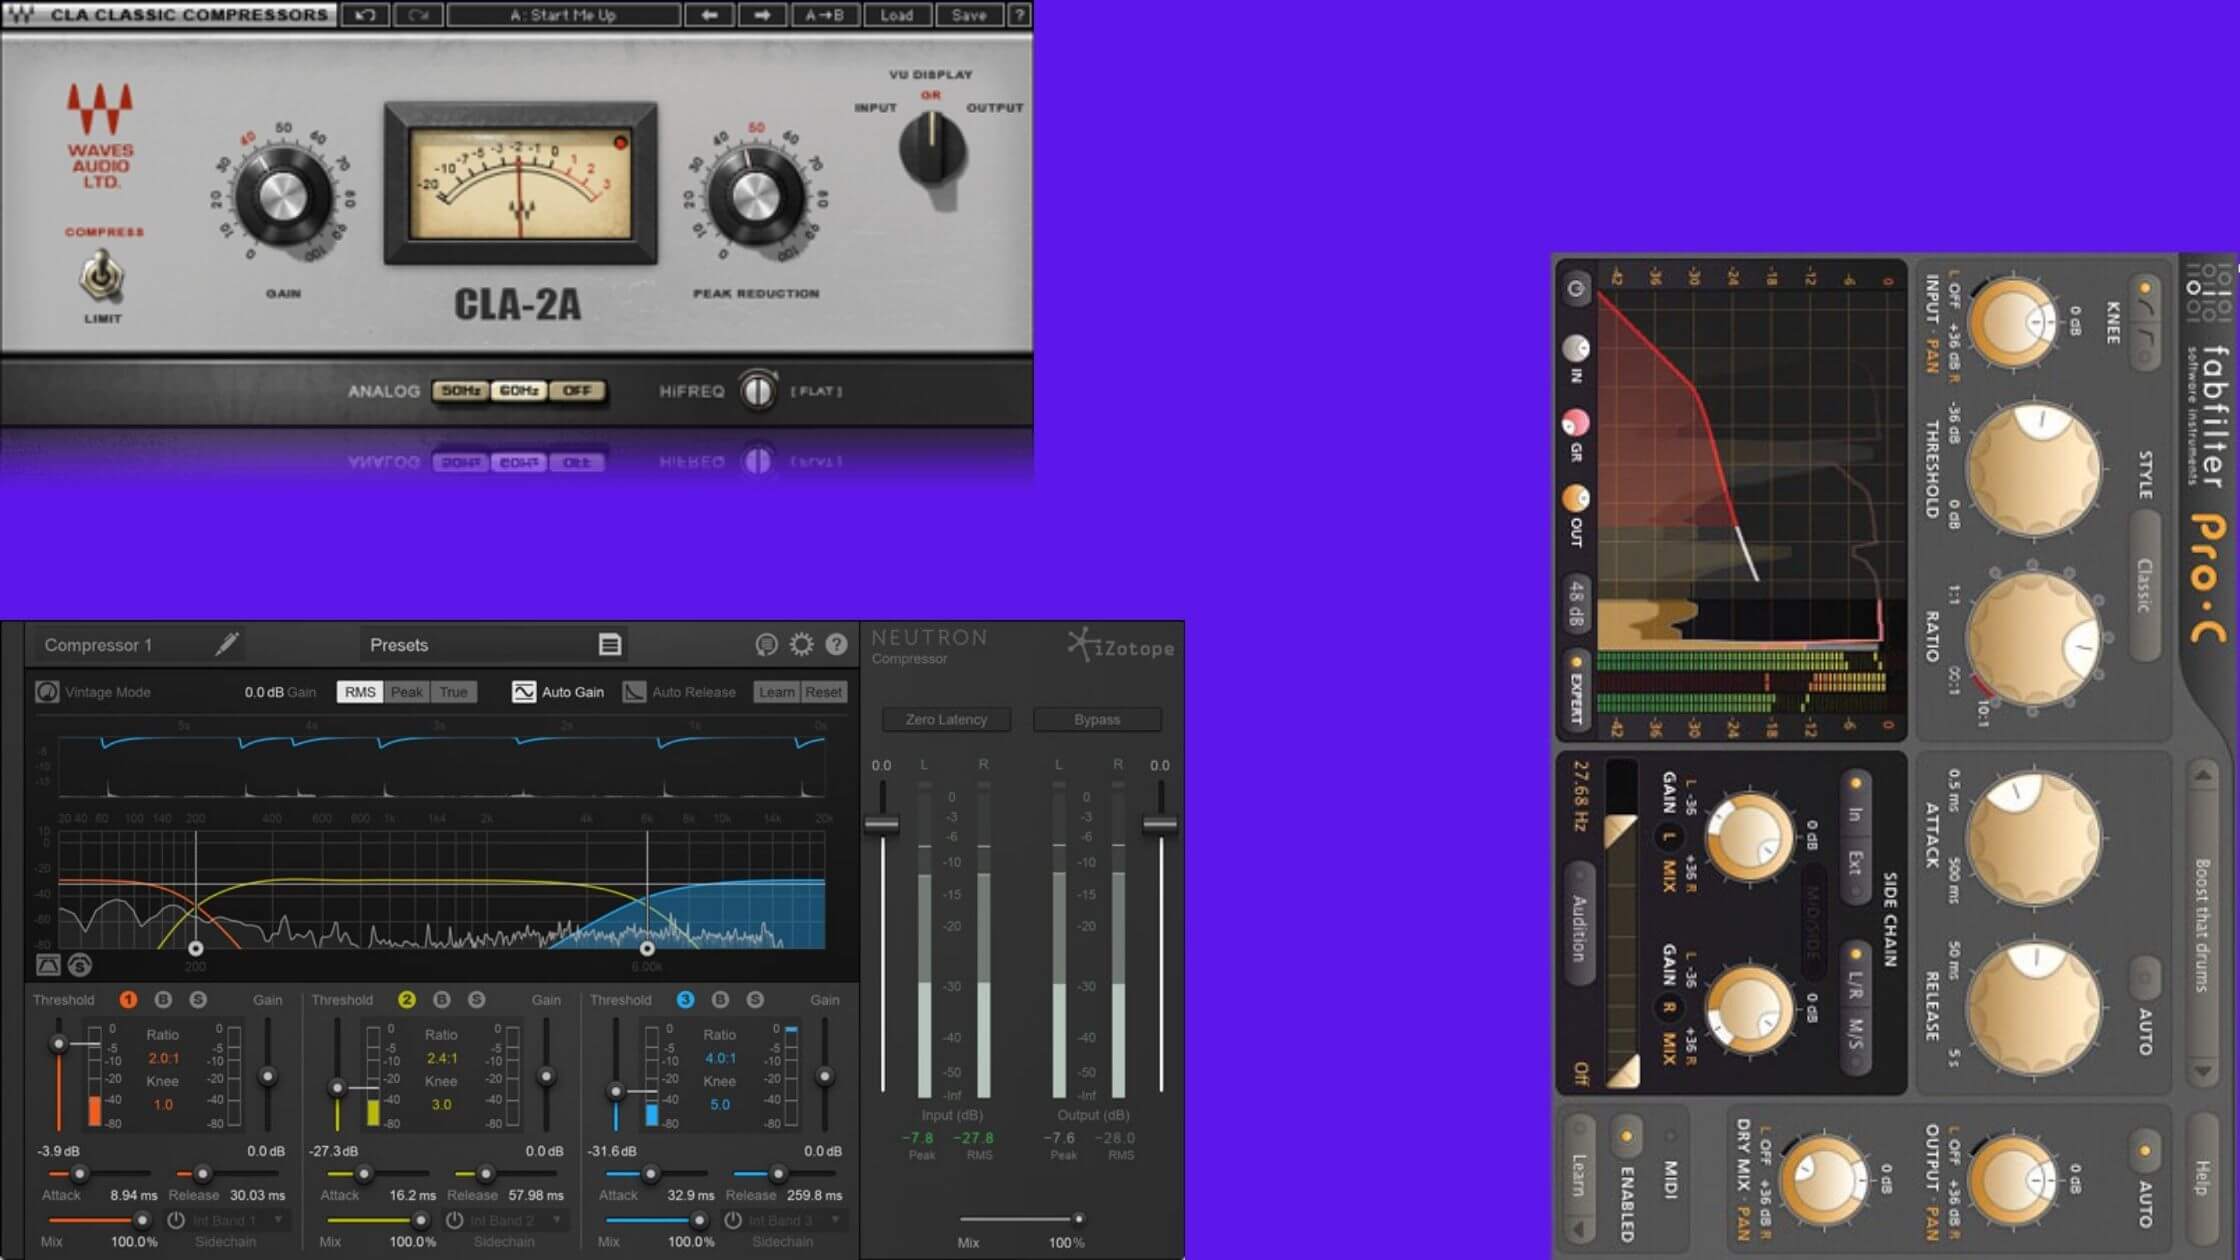2240x1260 pixels.
Task: Click the undo arrow on the CLA toolbar
Action: coord(368,15)
